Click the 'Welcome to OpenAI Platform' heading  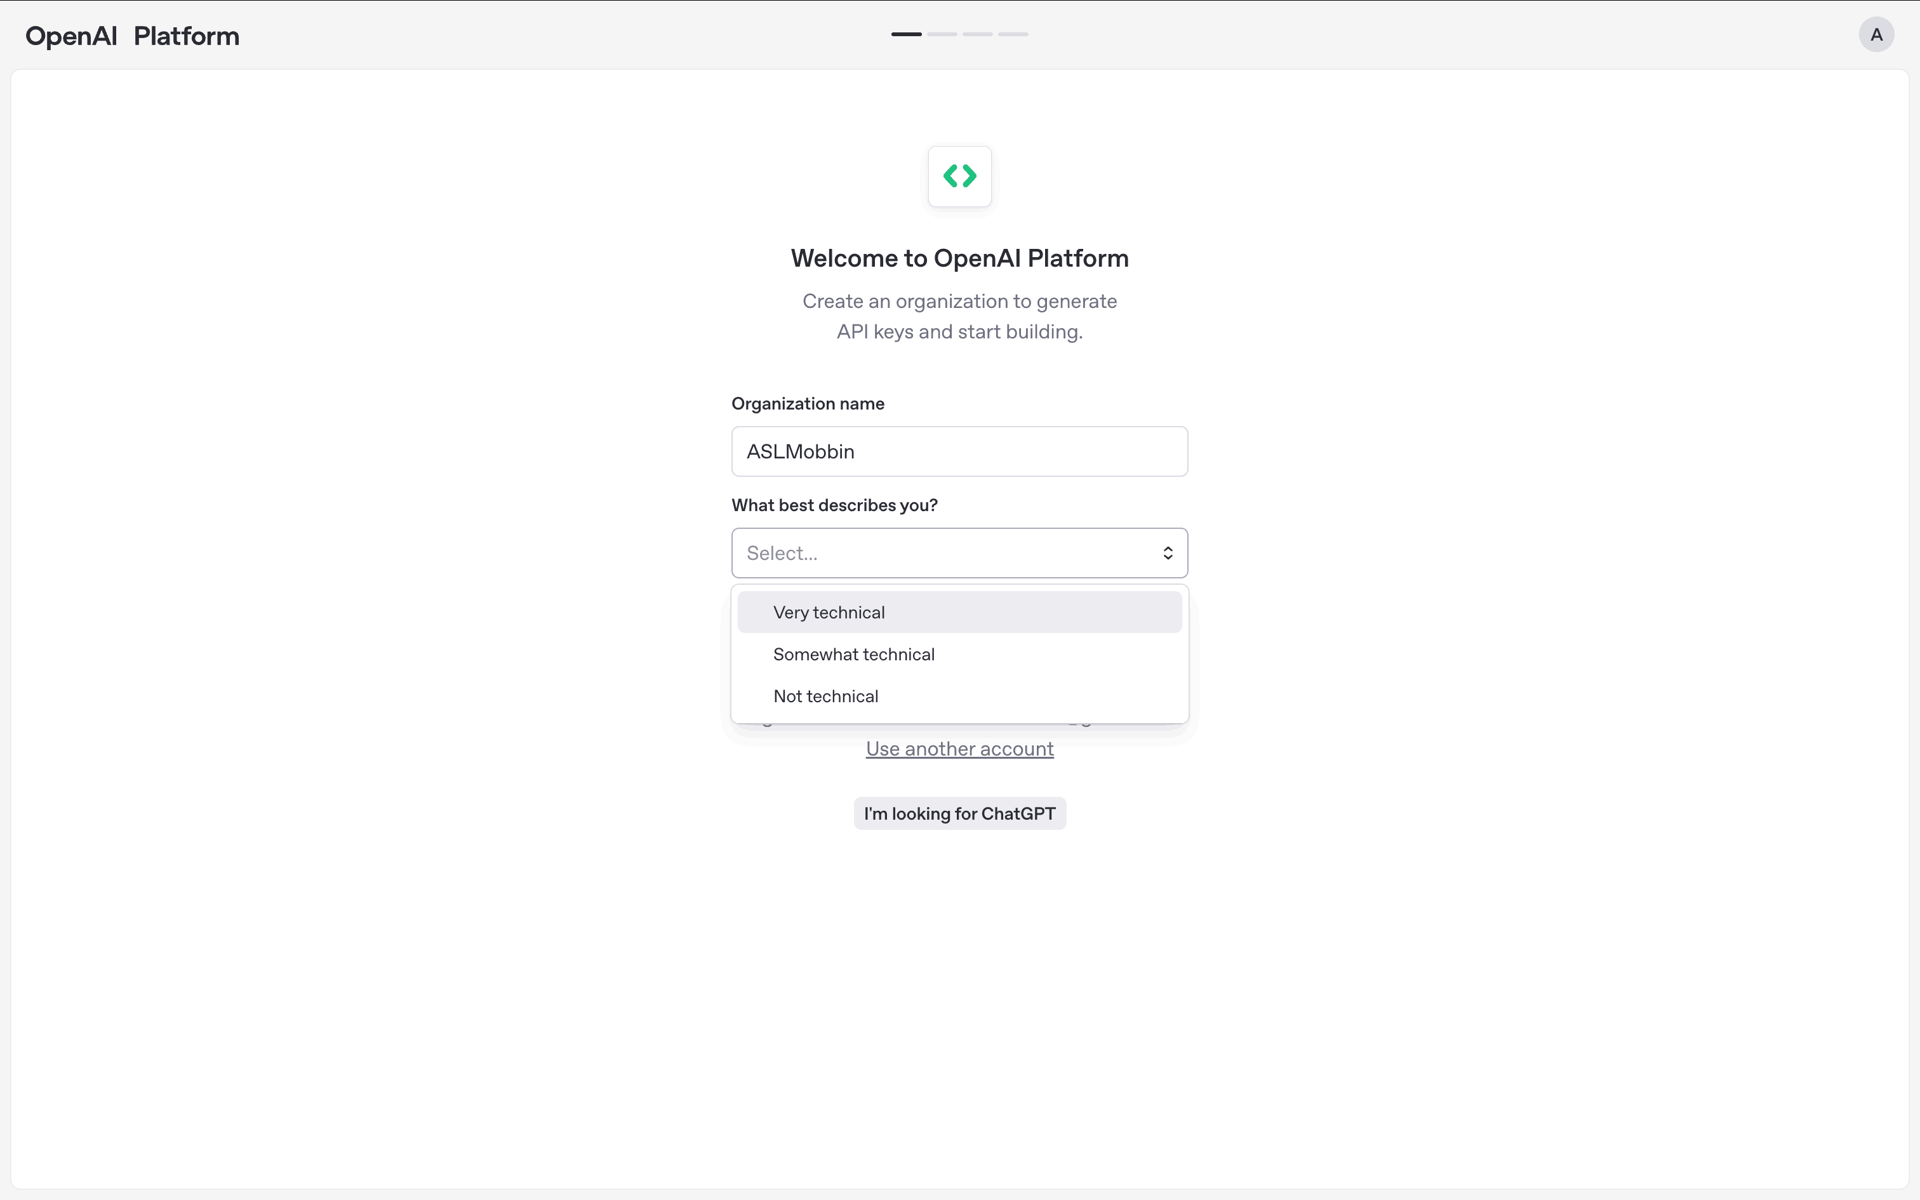pos(960,258)
